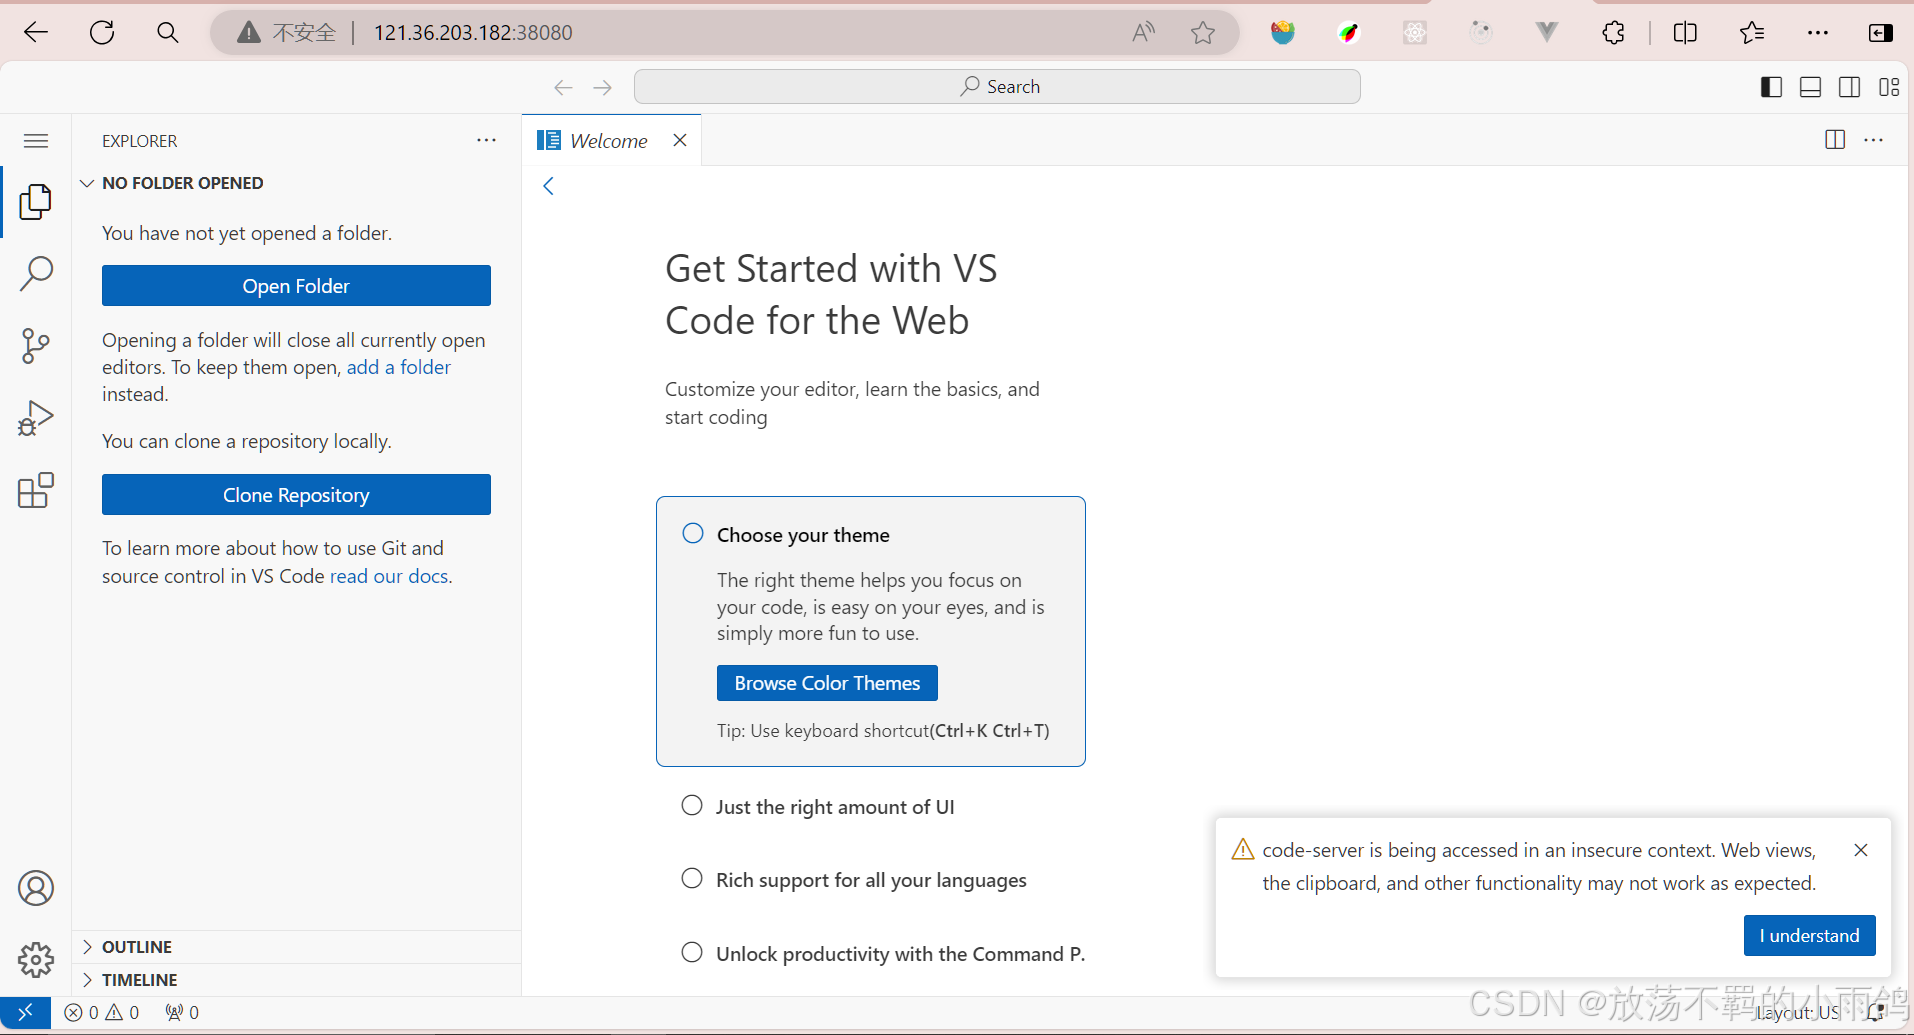Screen dimensions: 1914x1035
Task: Click VS Code navigate forward arrow
Action: click(x=602, y=88)
